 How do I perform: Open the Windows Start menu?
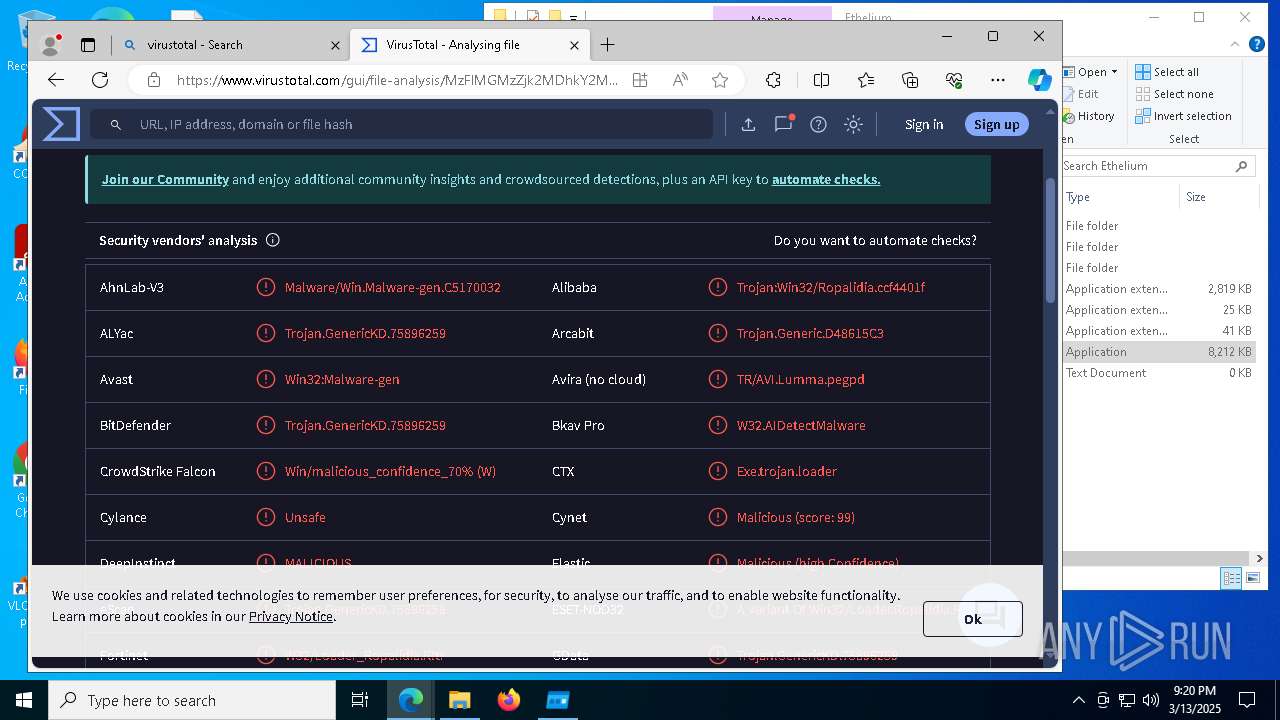coord(24,700)
